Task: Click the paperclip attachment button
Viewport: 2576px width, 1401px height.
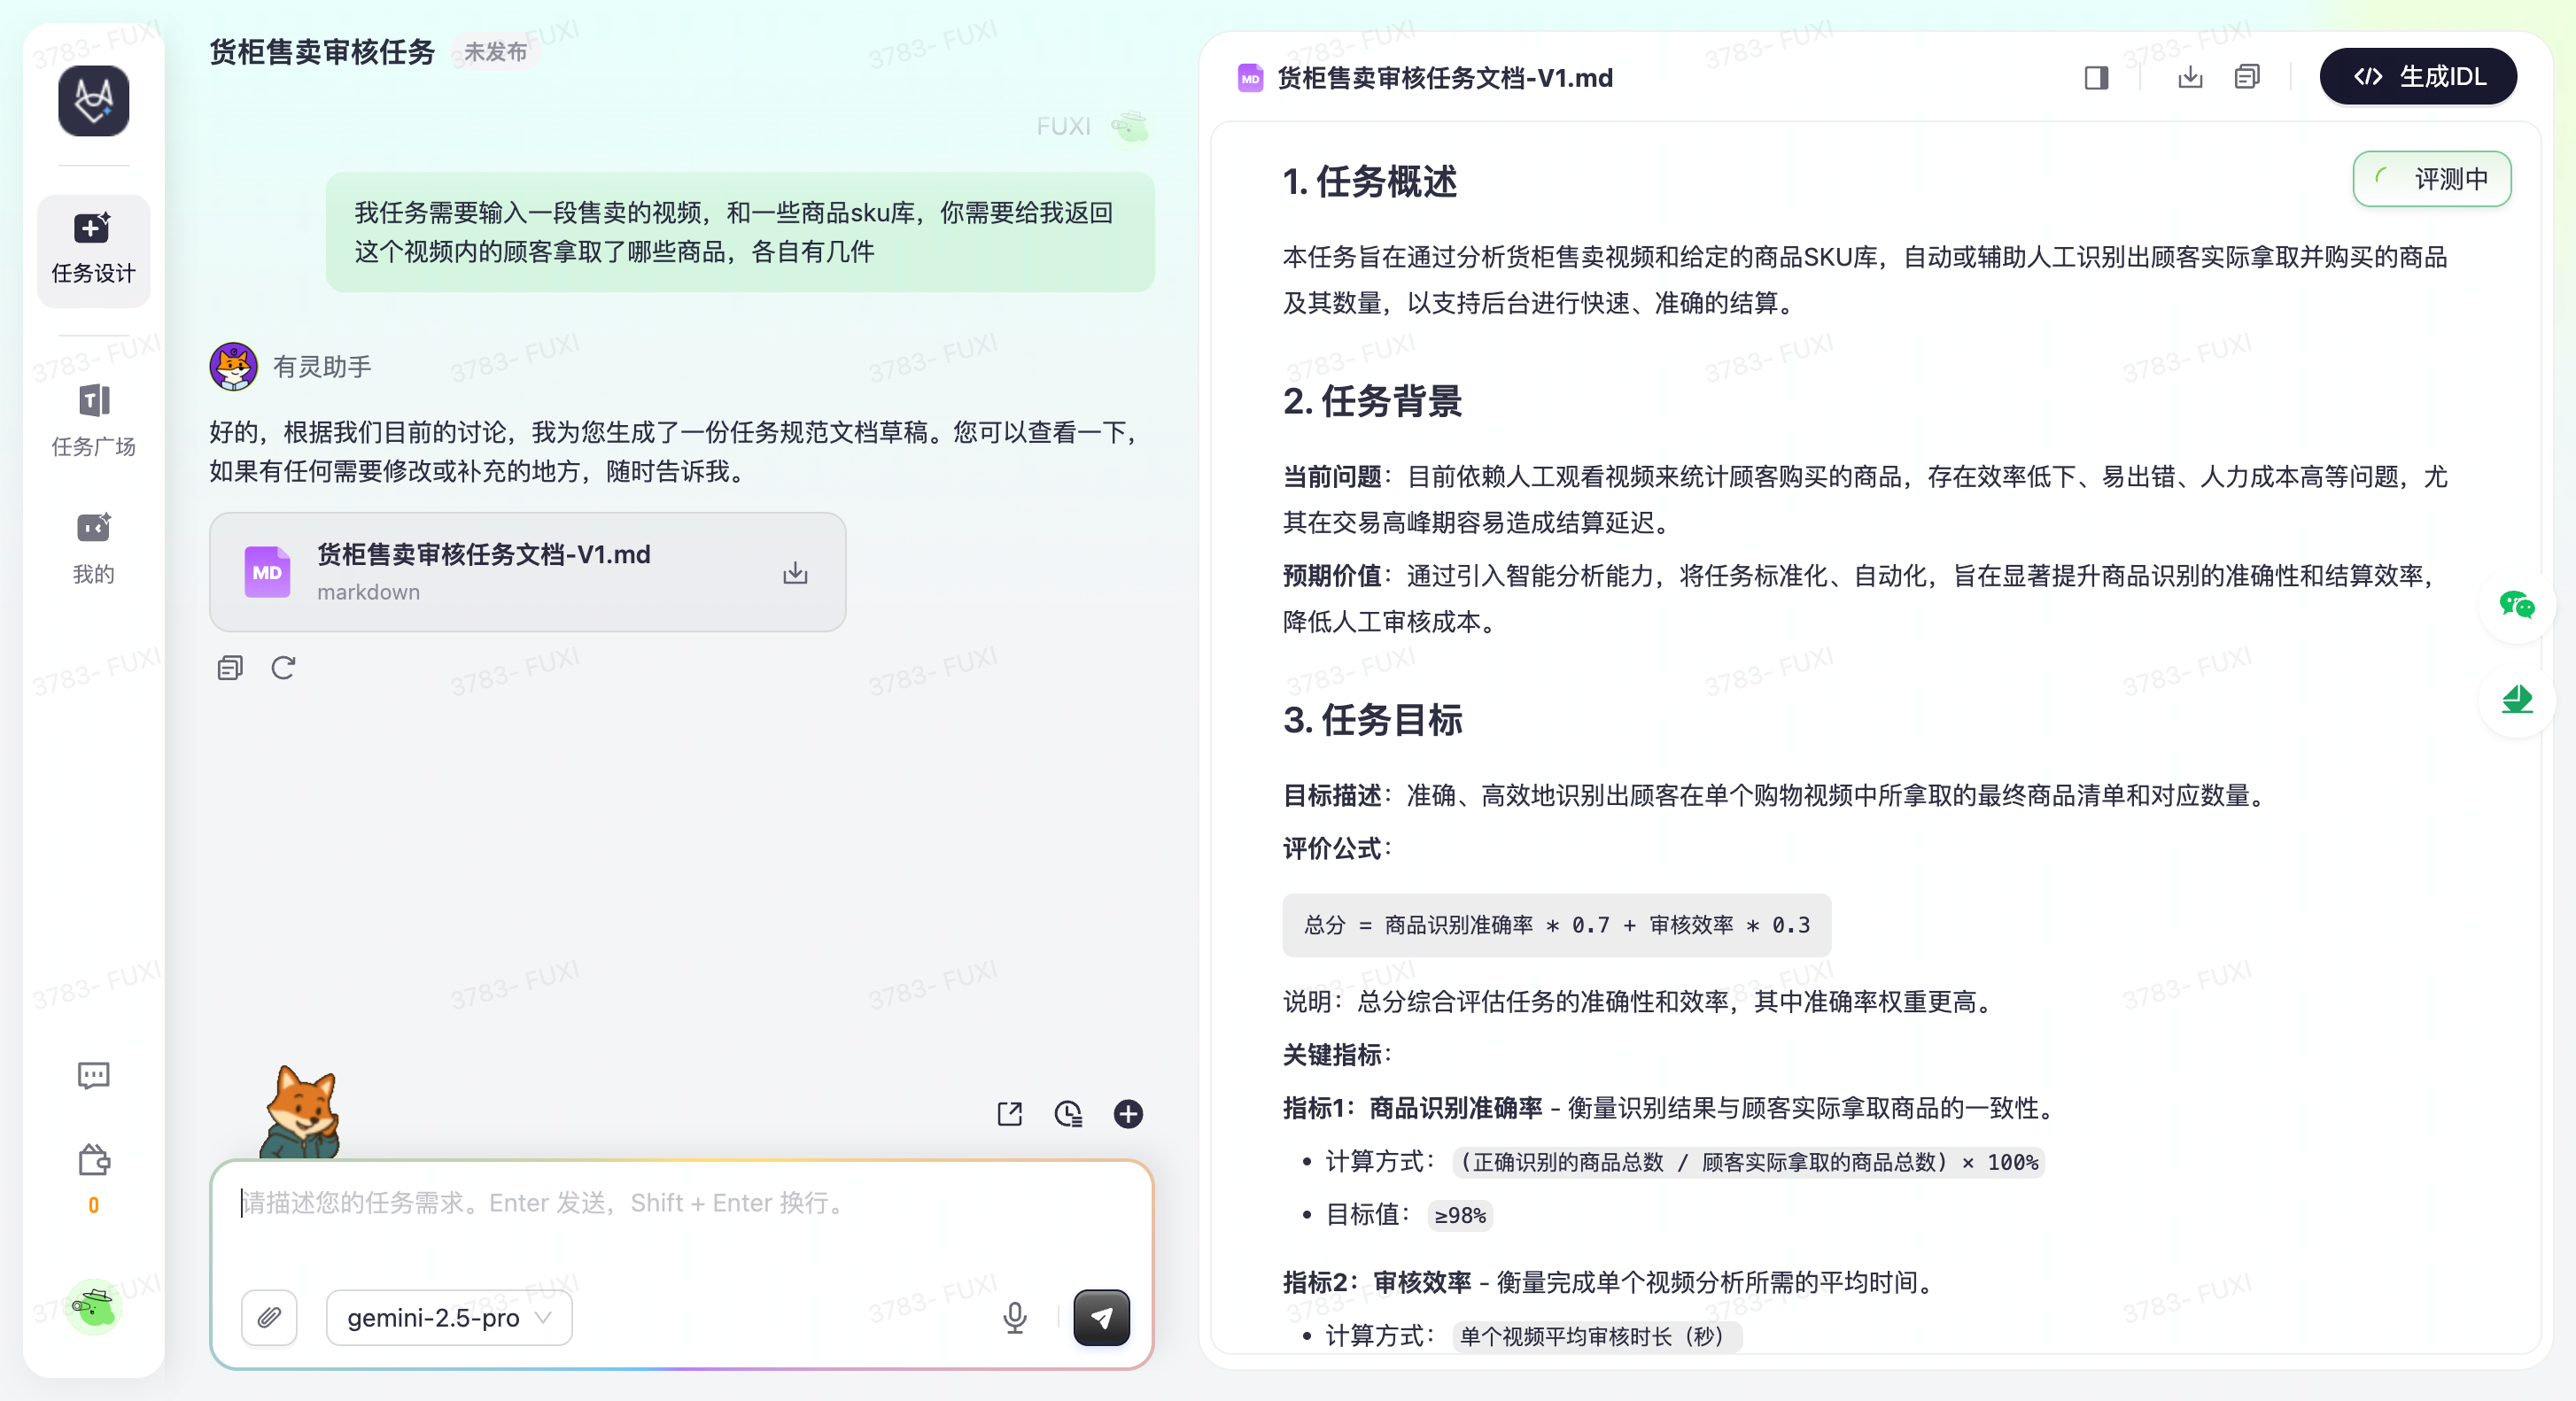Action: pos(269,1317)
